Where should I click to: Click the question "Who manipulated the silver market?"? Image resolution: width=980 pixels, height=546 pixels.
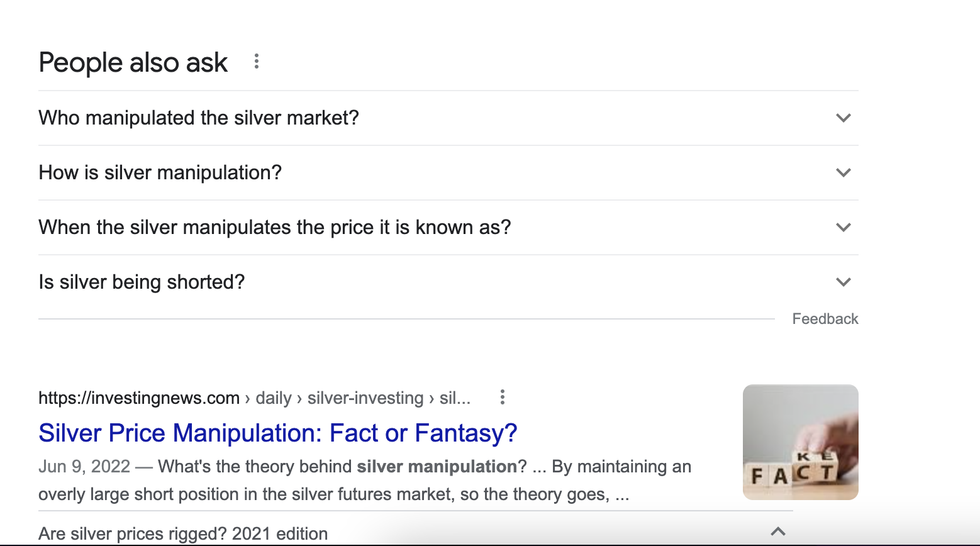pyautogui.click(x=198, y=118)
